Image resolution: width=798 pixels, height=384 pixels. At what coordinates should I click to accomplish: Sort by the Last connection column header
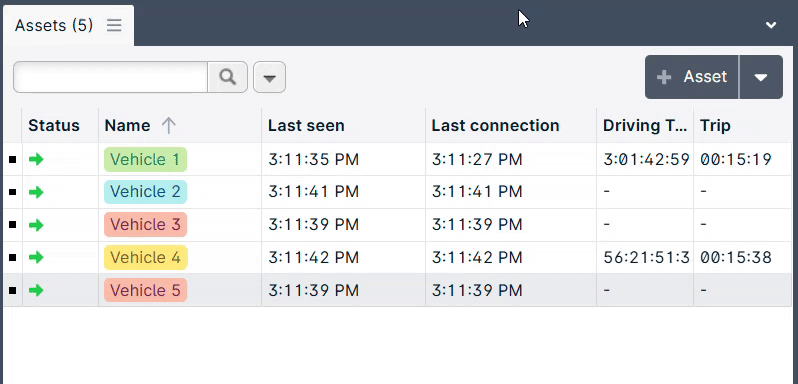(x=495, y=126)
